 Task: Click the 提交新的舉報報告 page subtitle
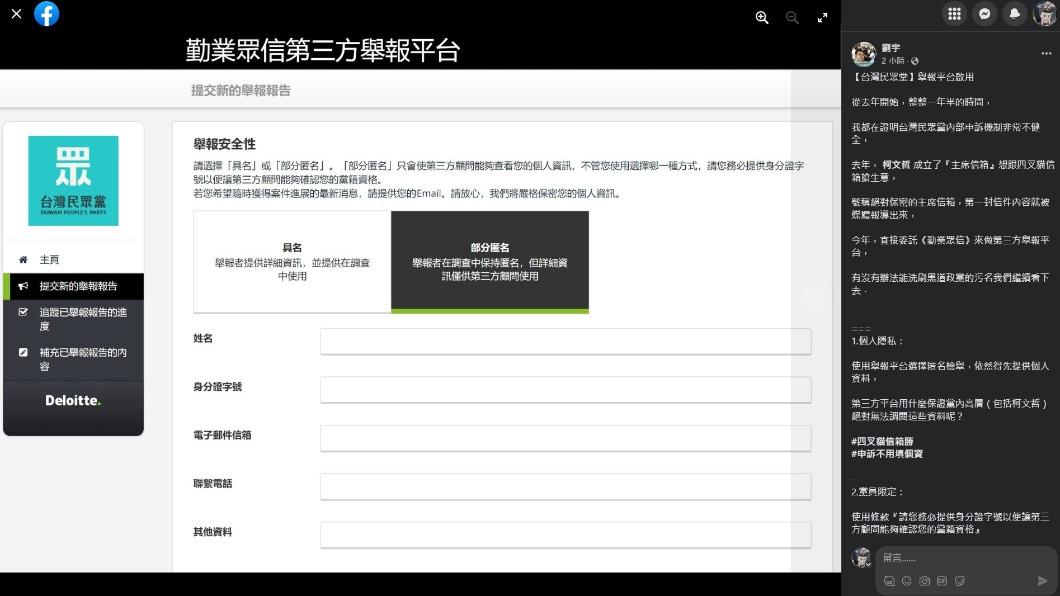pyautogui.click(x=241, y=91)
